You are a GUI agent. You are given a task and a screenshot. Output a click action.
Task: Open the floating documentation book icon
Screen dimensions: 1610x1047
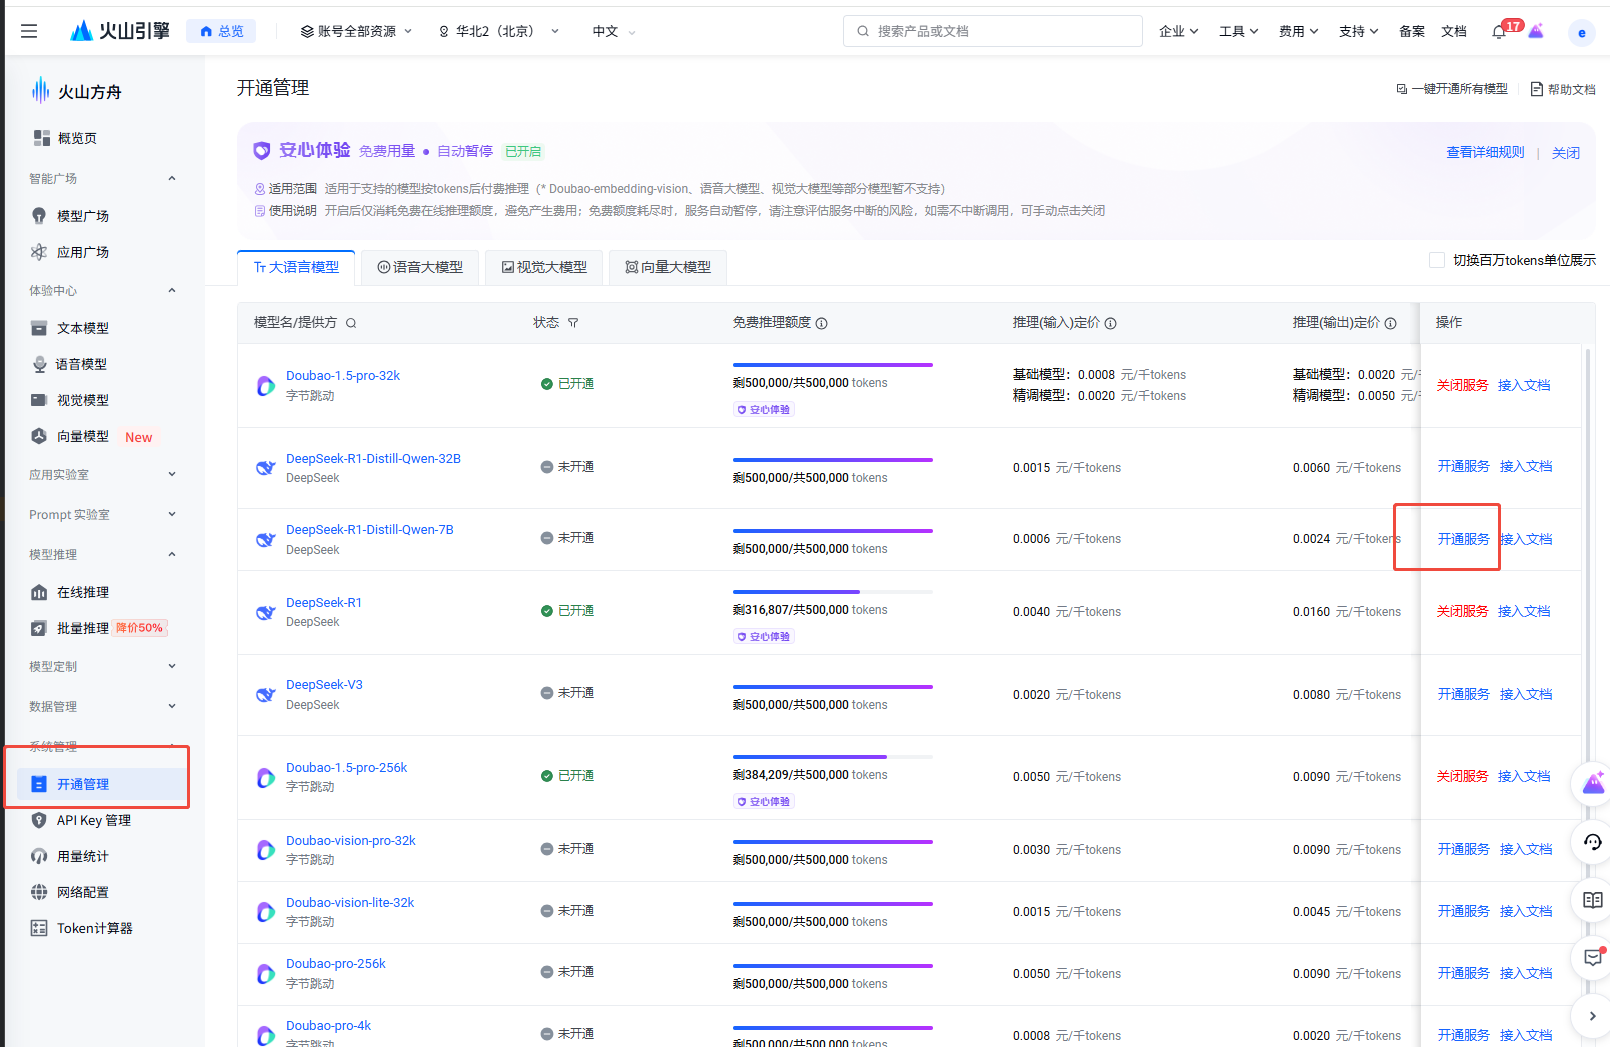[1593, 900]
